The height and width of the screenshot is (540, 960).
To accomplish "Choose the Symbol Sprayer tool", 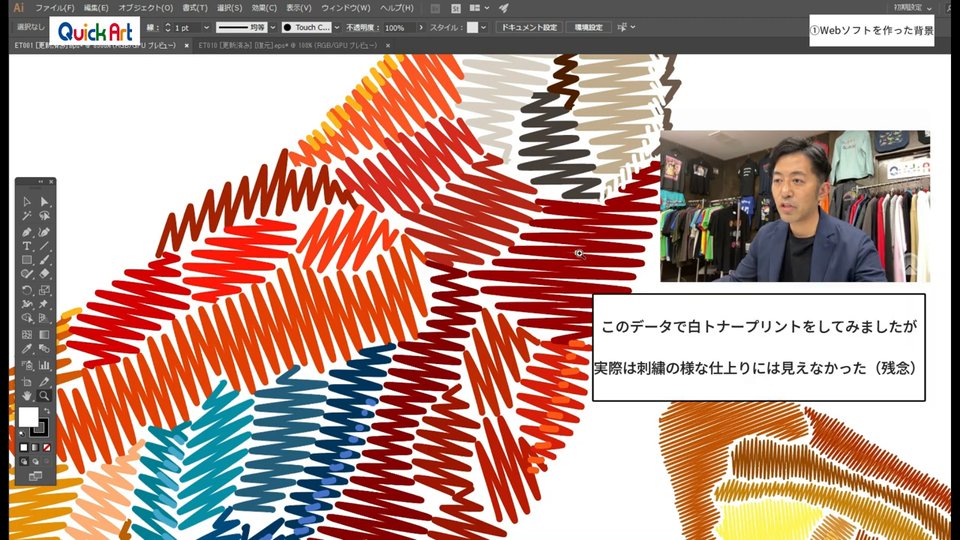I will (27, 365).
